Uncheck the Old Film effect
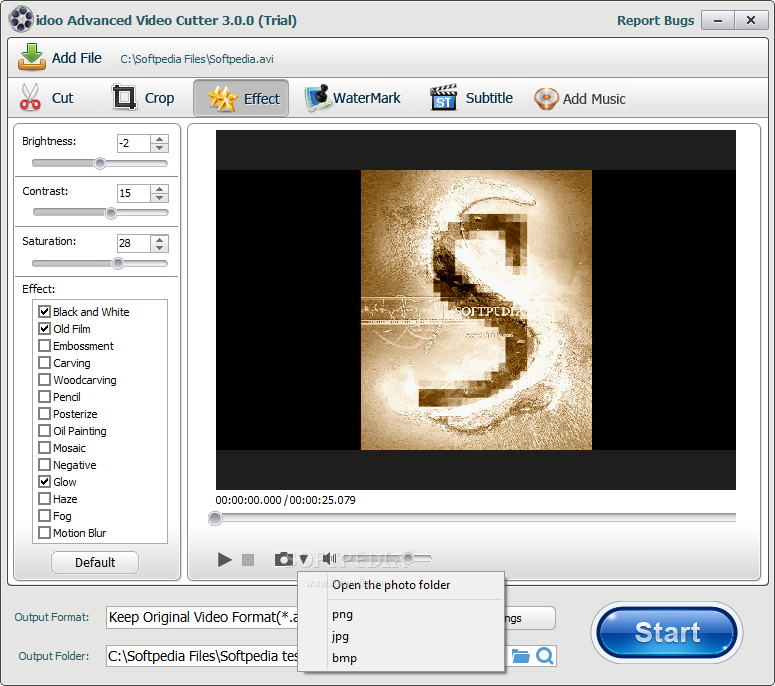This screenshot has width=775, height=686. point(44,328)
